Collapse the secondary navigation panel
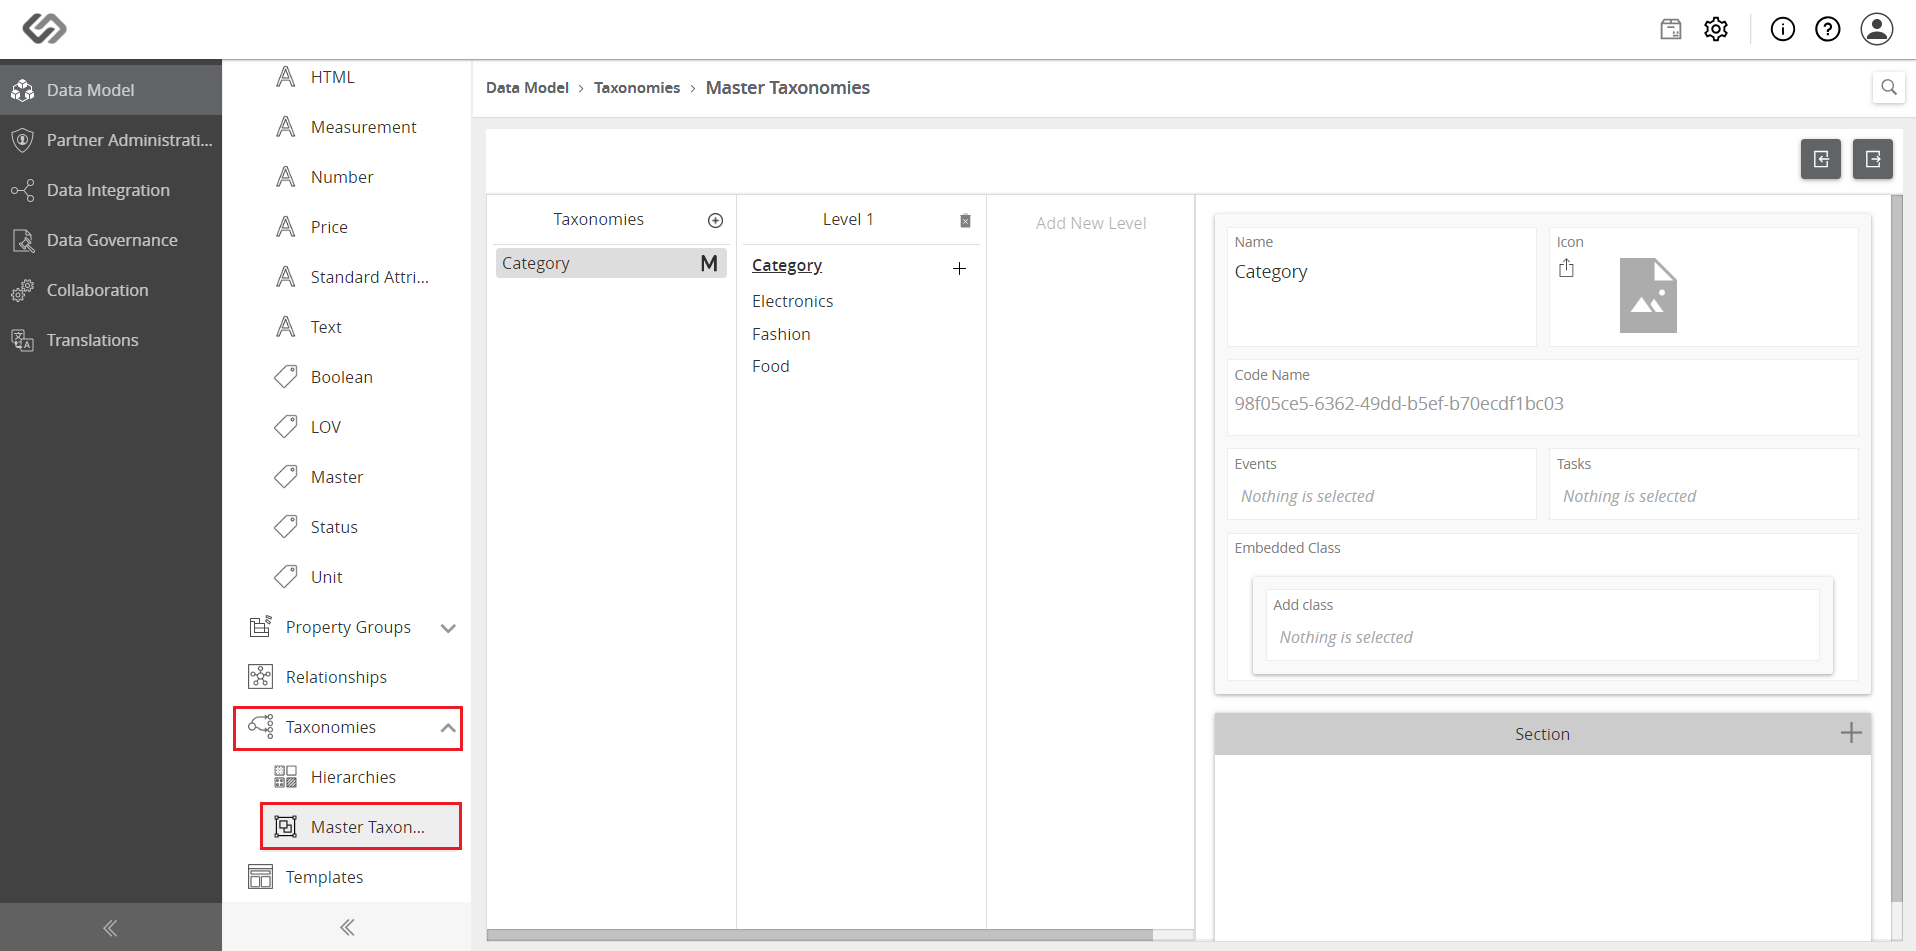This screenshot has width=1916, height=951. click(x=347, y=927)
